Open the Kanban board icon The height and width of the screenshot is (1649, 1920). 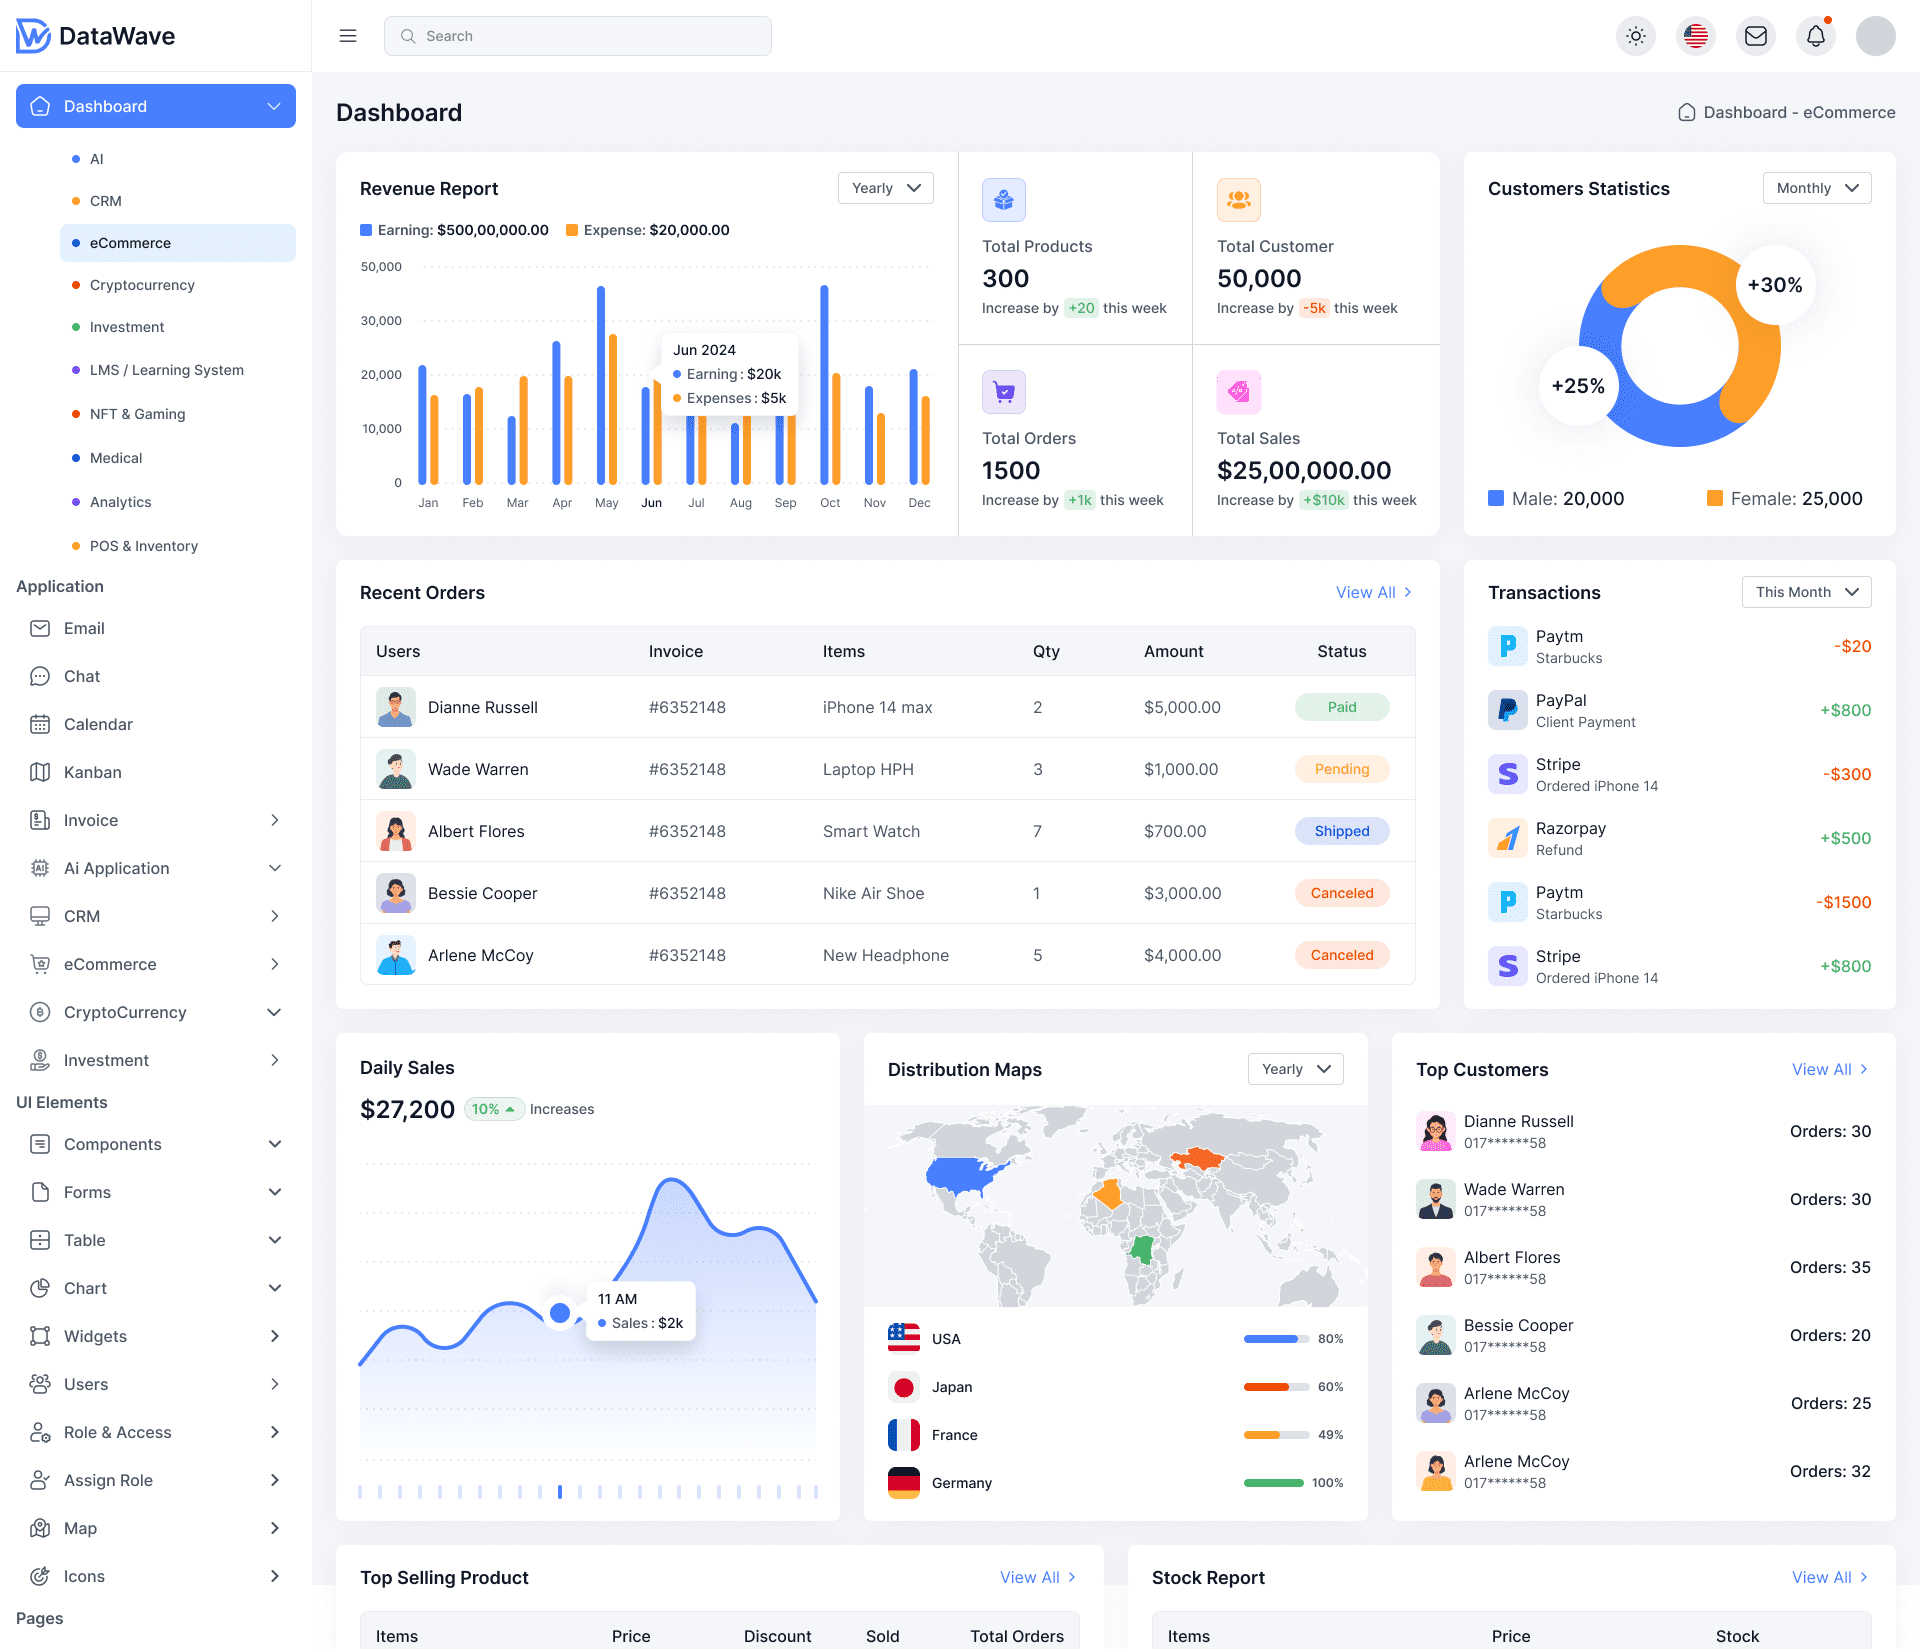click(x=40, y=772)
